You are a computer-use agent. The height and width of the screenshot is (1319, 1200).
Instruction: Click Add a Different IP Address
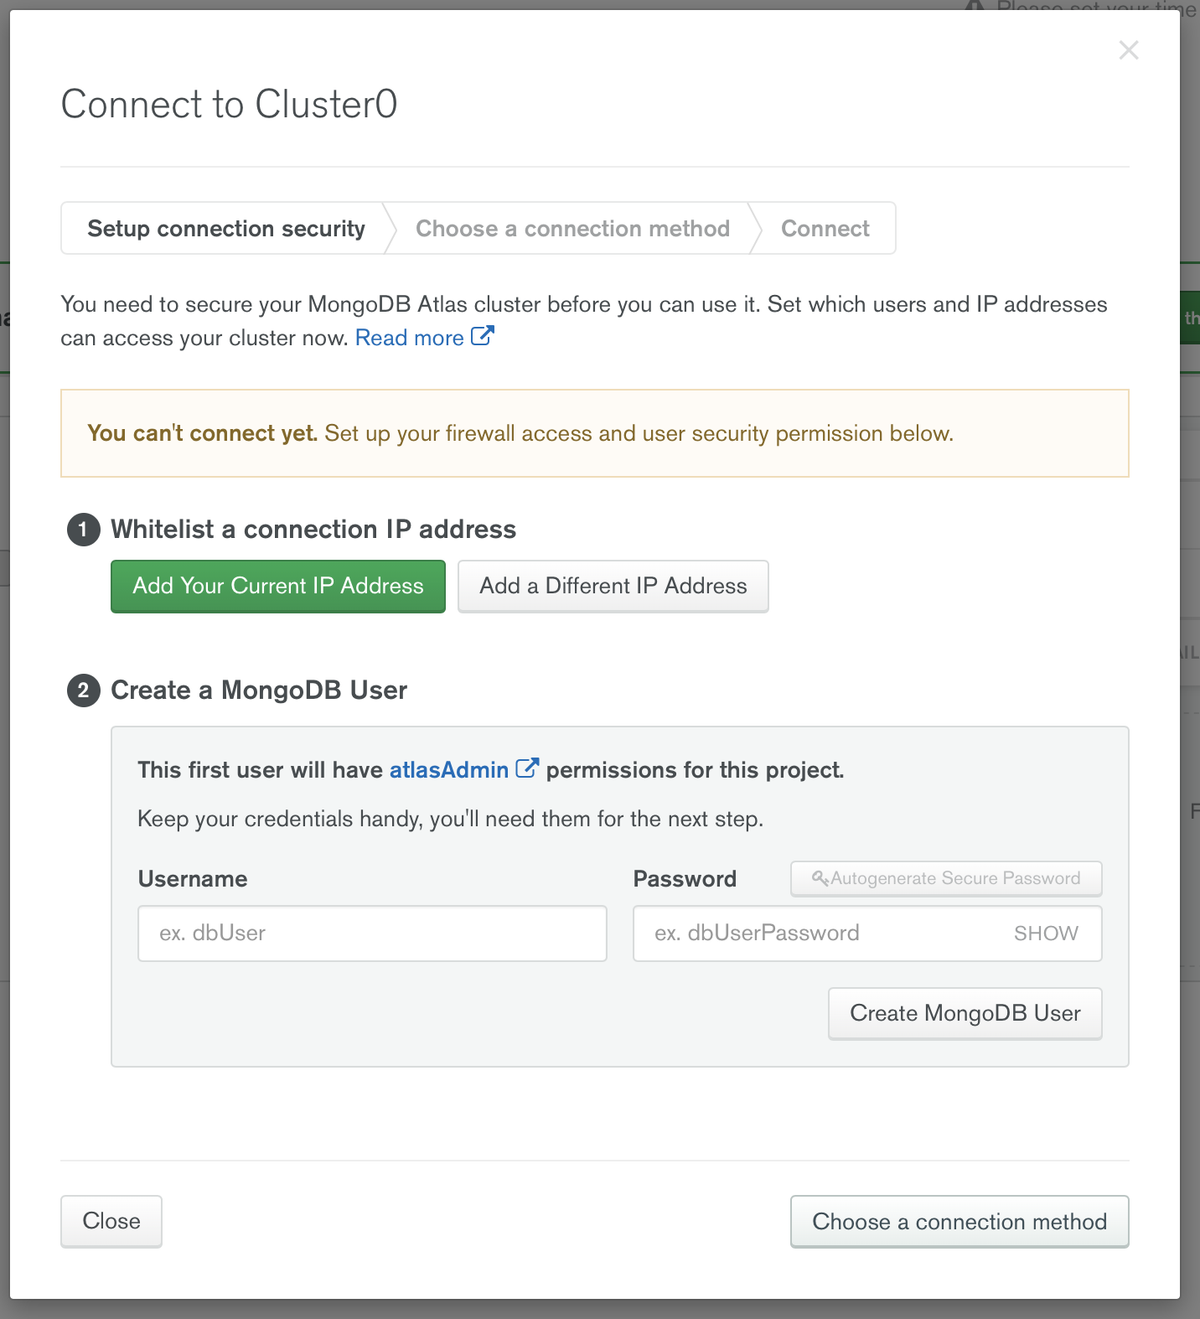point(612,586)
